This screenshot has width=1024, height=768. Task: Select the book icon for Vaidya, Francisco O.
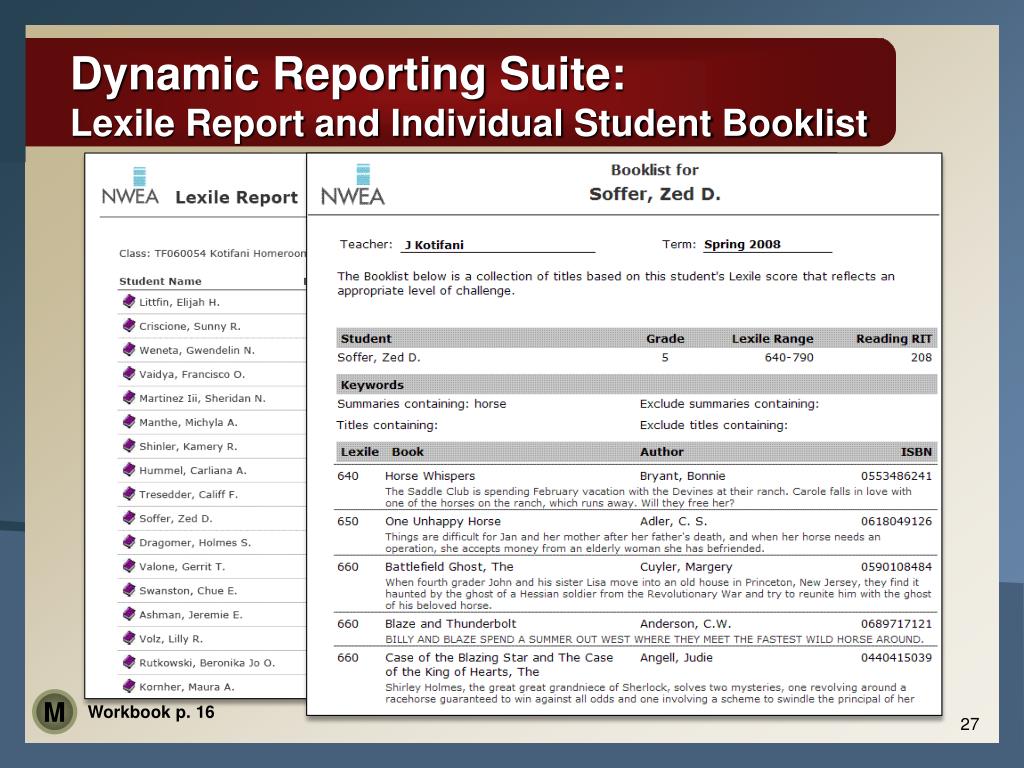coord(129,374)
